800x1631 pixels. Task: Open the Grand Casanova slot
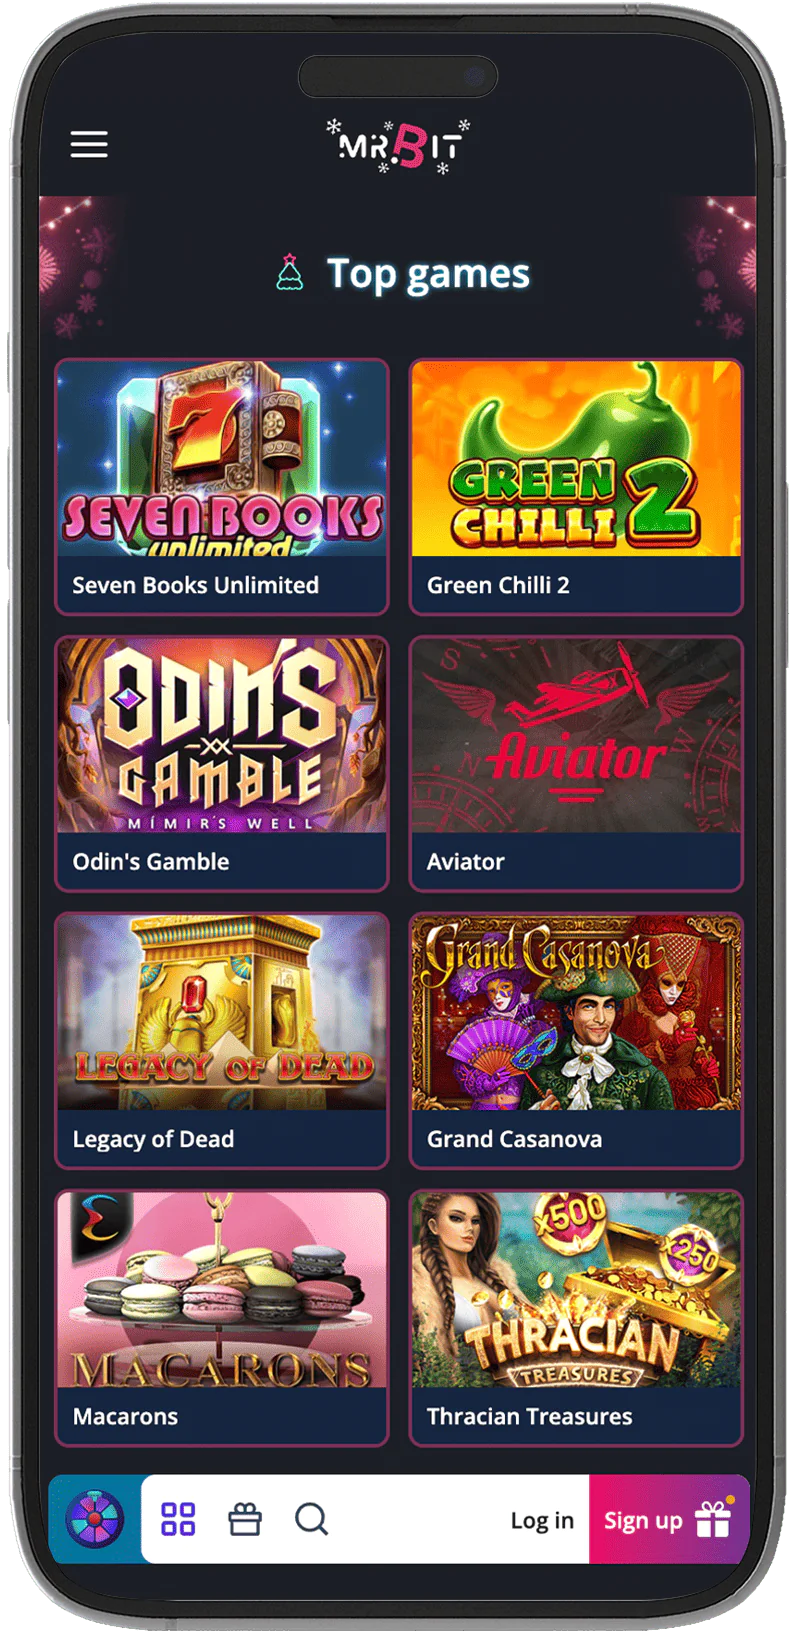pyautogui.click(x=576, y=1040)
